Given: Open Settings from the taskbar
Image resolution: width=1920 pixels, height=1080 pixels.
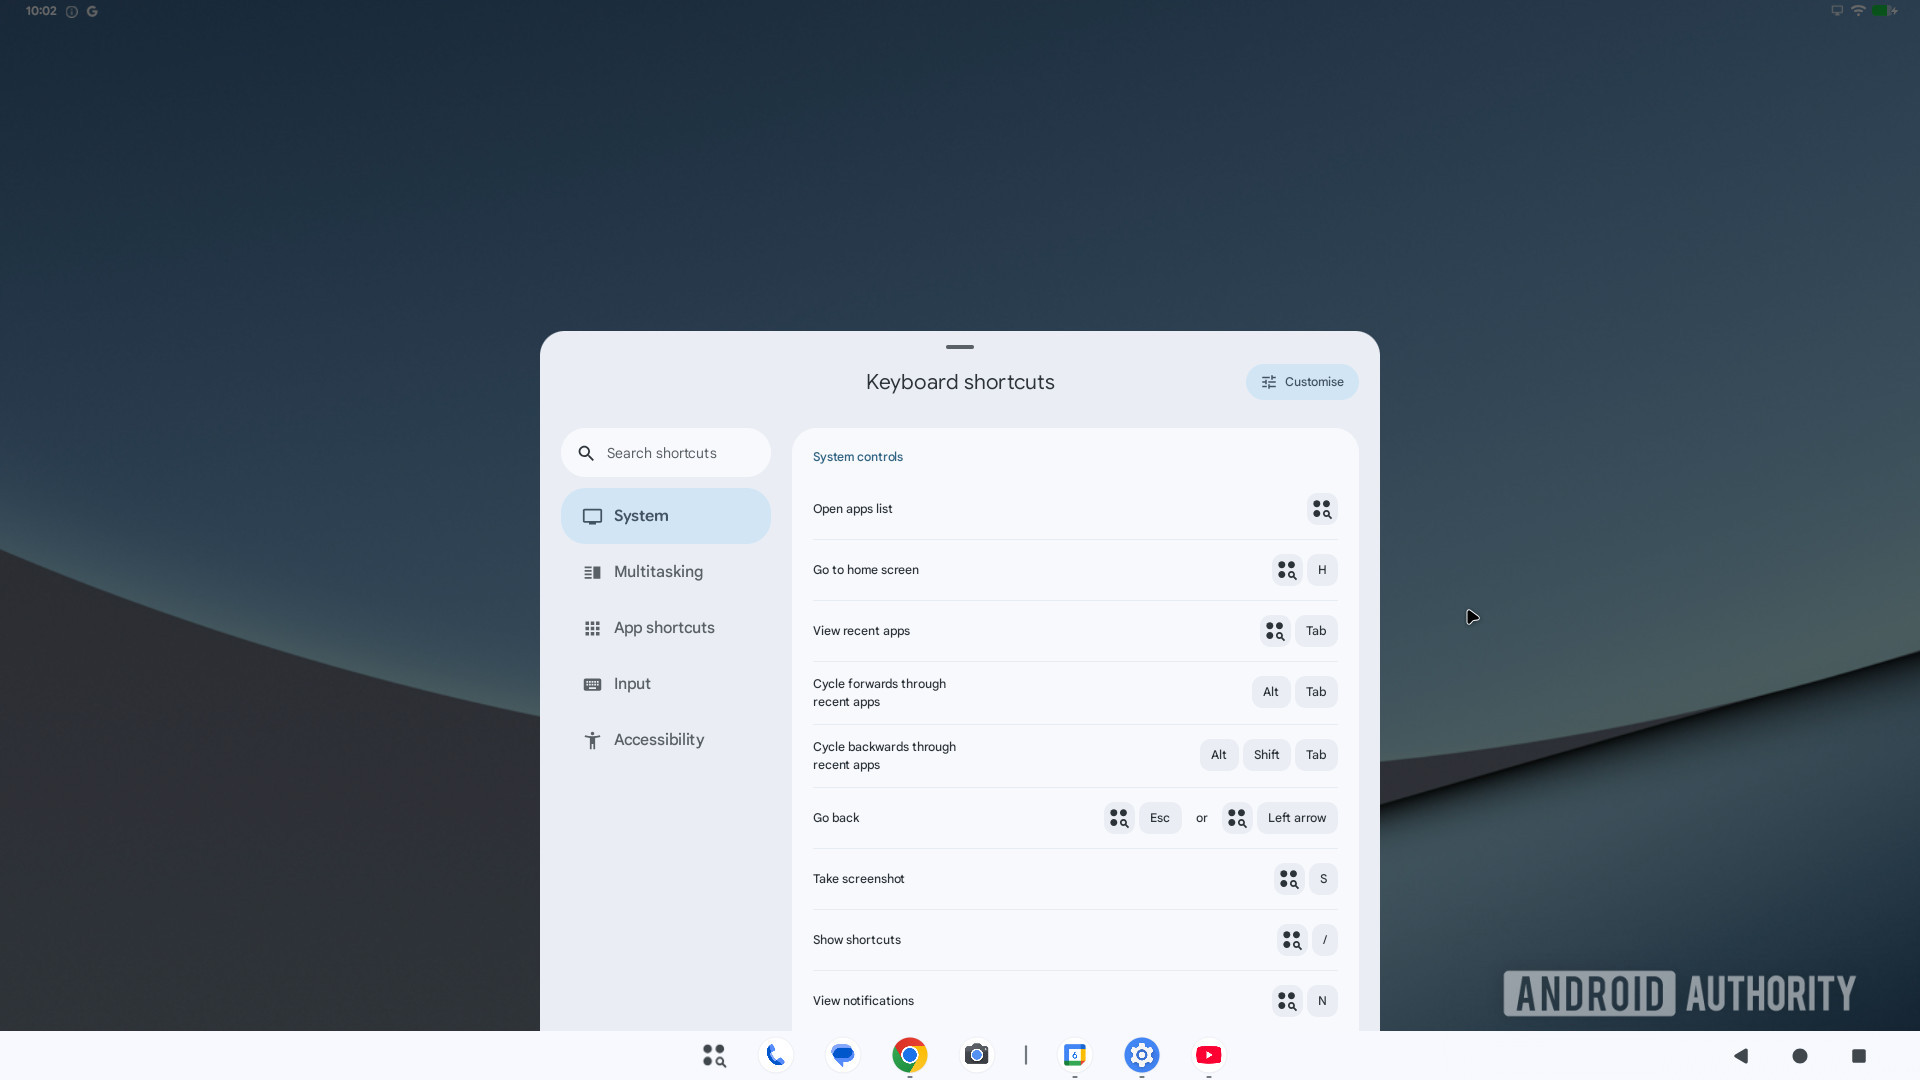Looking at the screenshot, I should [x=1142, y=1055].
